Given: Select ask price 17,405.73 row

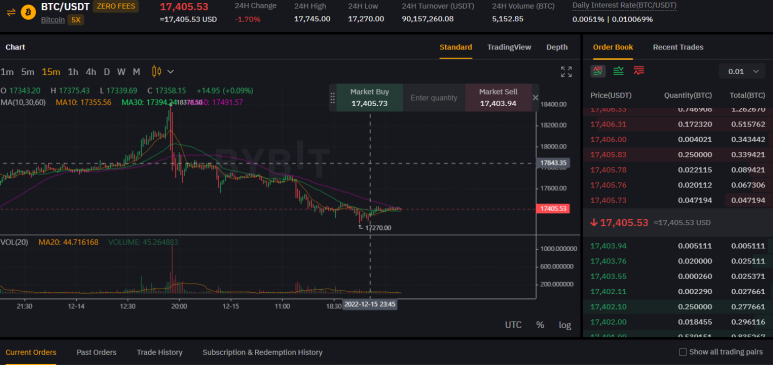Looking at the screenshot, I should (678, 201).
